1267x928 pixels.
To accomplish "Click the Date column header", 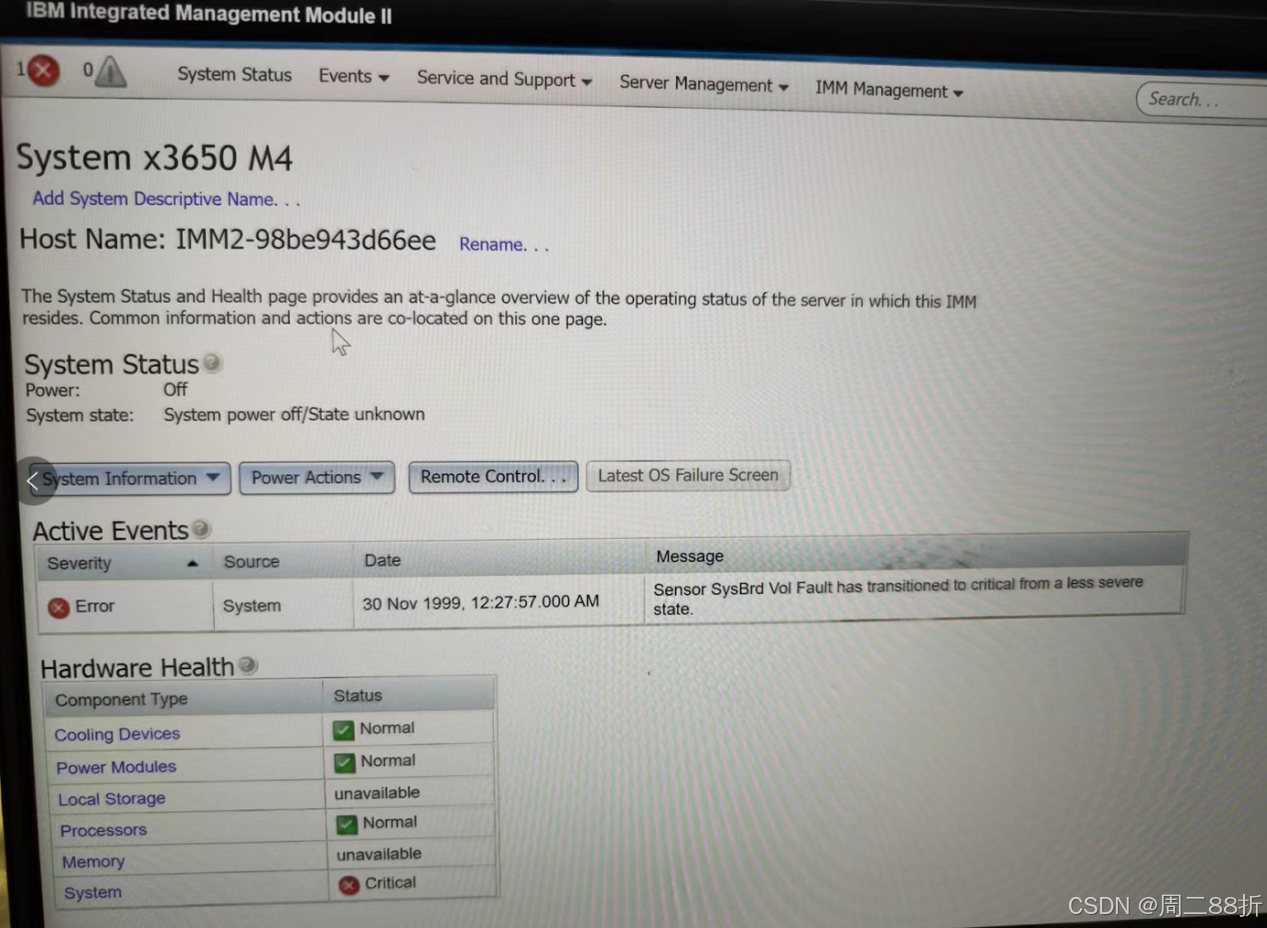I will [x=499, y=560].
